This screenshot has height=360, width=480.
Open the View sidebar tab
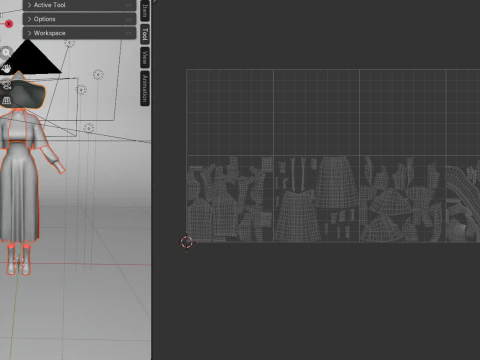[145, 57]
